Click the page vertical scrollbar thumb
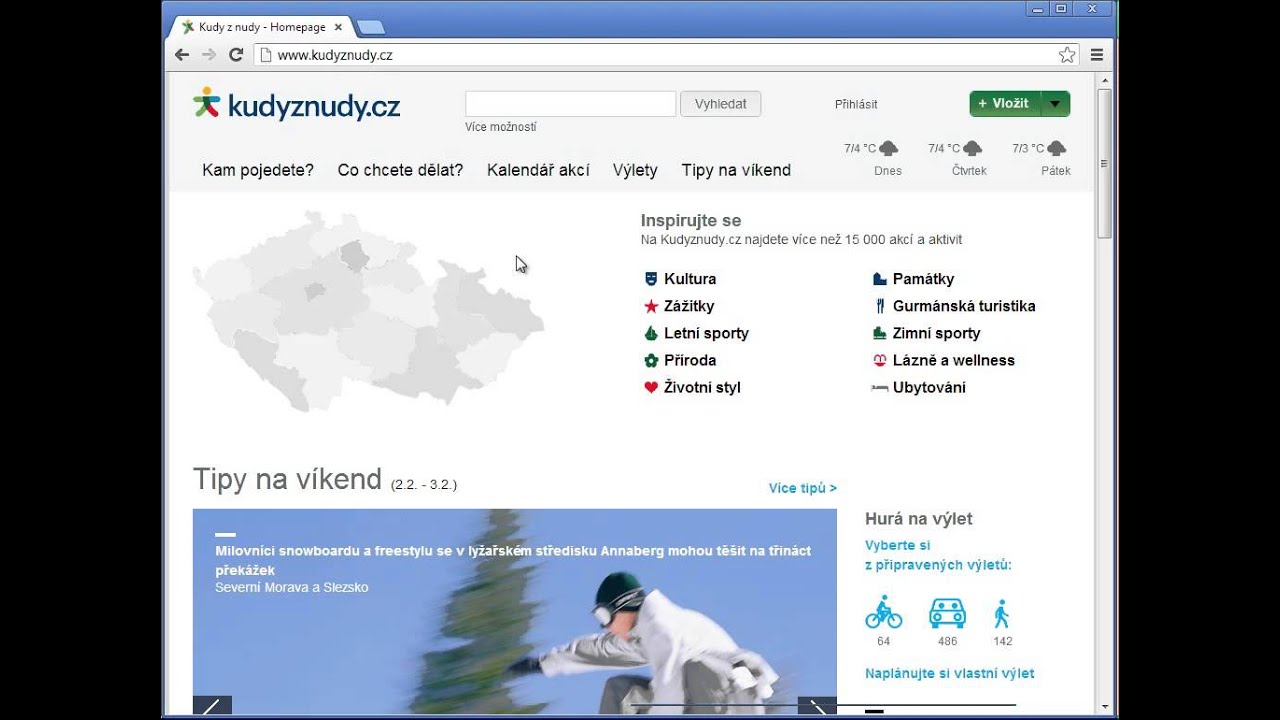Viewport: 1280px width, 720px height. (1104, 162)
